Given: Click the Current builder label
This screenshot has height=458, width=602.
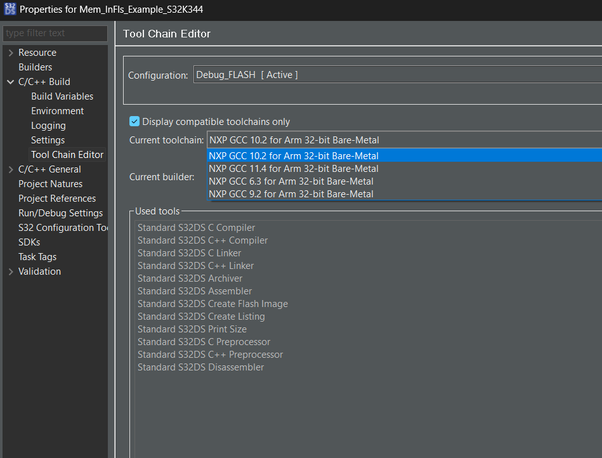Looking at the screenshot, I should (162, 177).
